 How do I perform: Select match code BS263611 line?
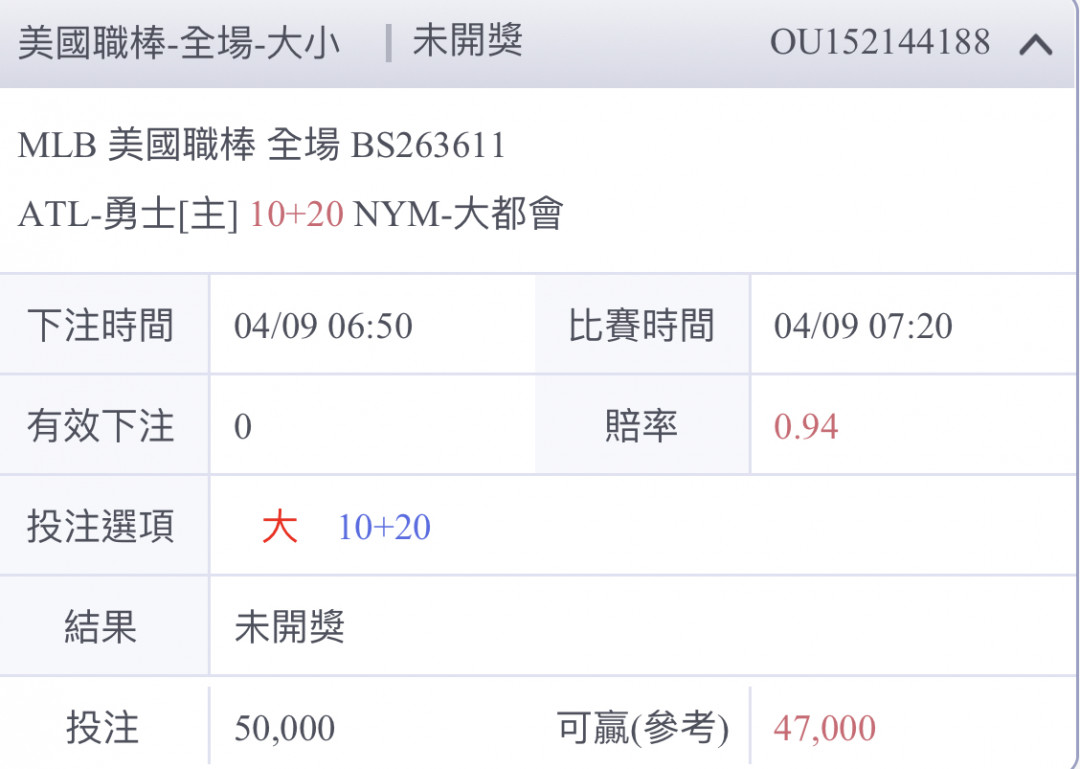click(262, 145)
